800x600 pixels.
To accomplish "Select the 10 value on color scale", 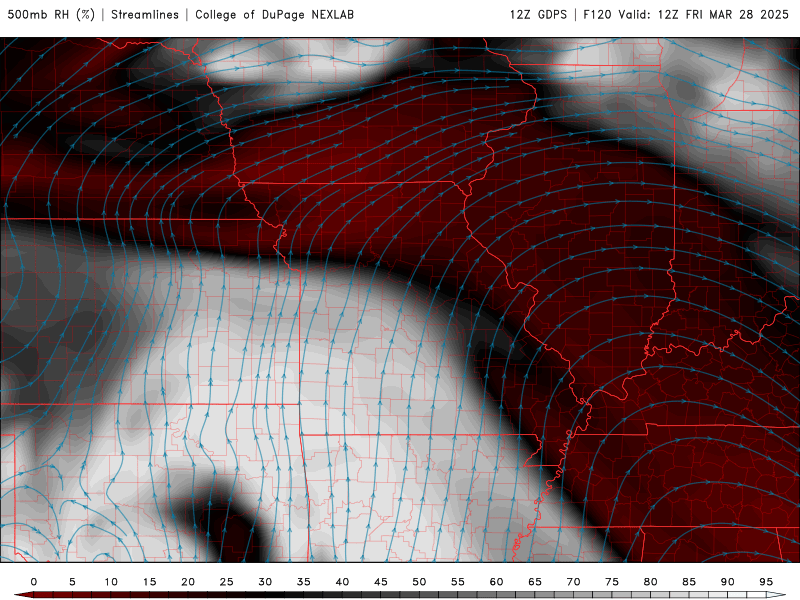I will pyautogui.click(x=111, y=582).
